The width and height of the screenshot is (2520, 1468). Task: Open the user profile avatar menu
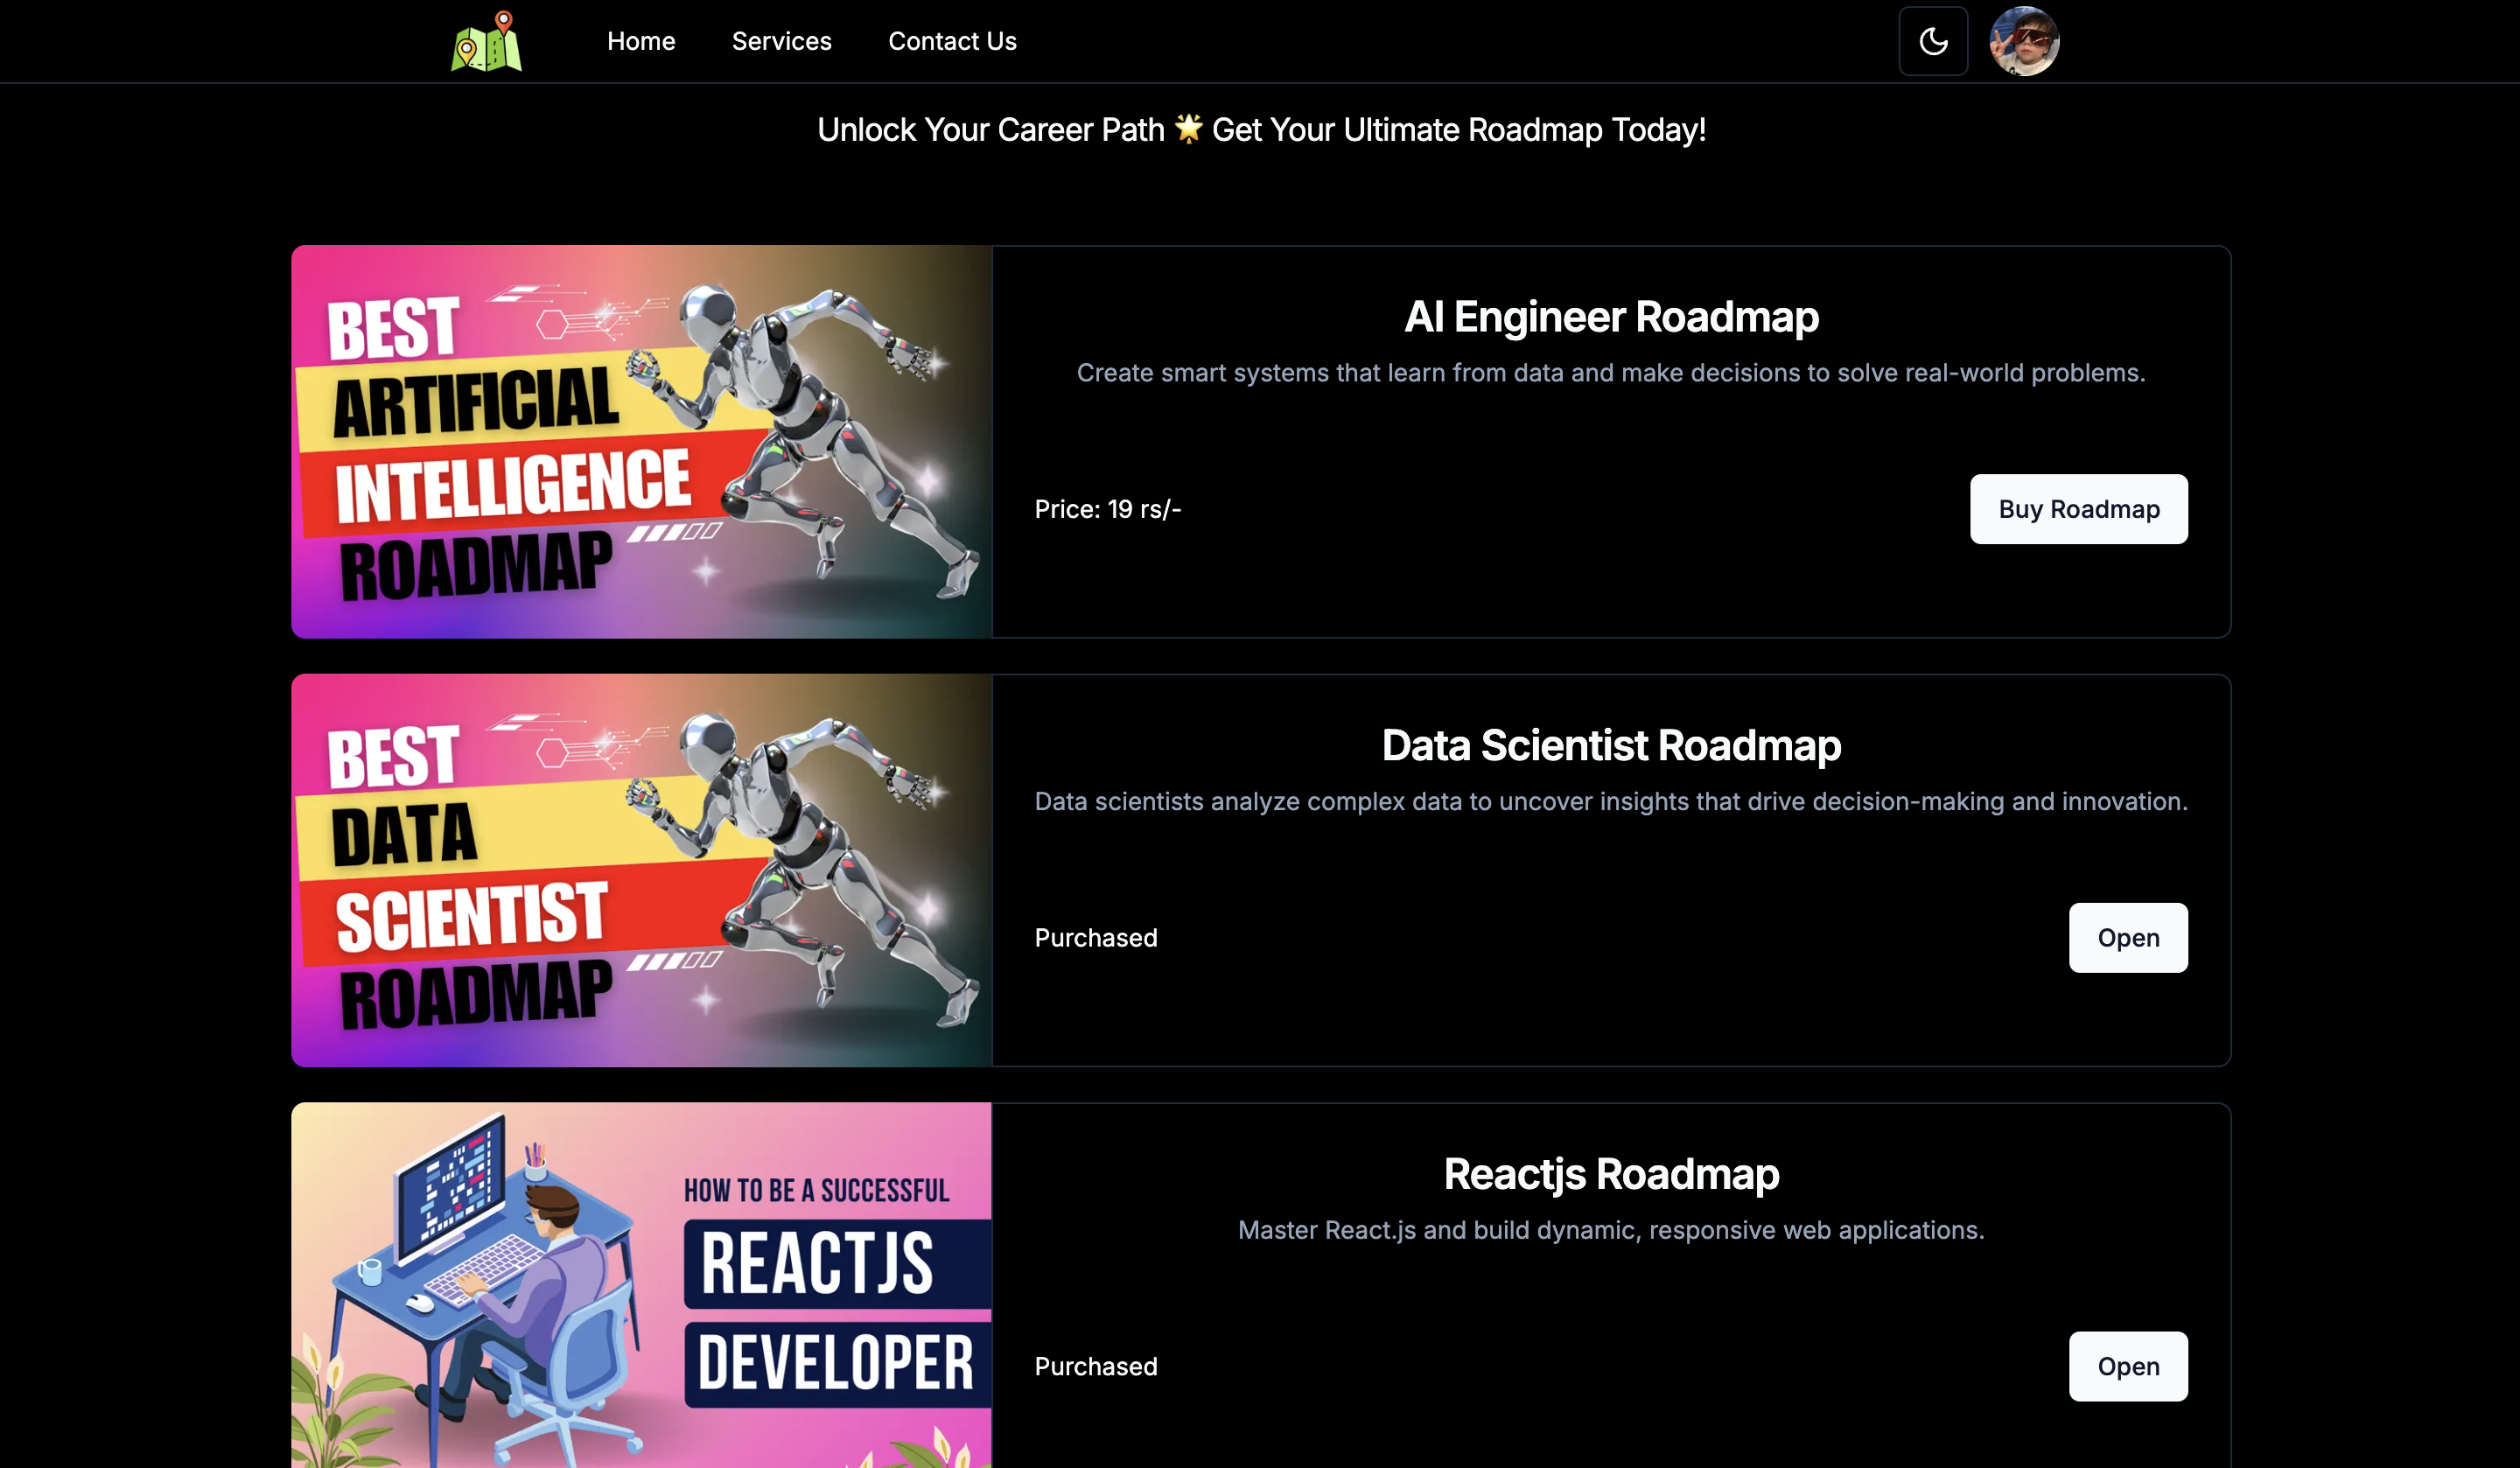(2024, 41)
